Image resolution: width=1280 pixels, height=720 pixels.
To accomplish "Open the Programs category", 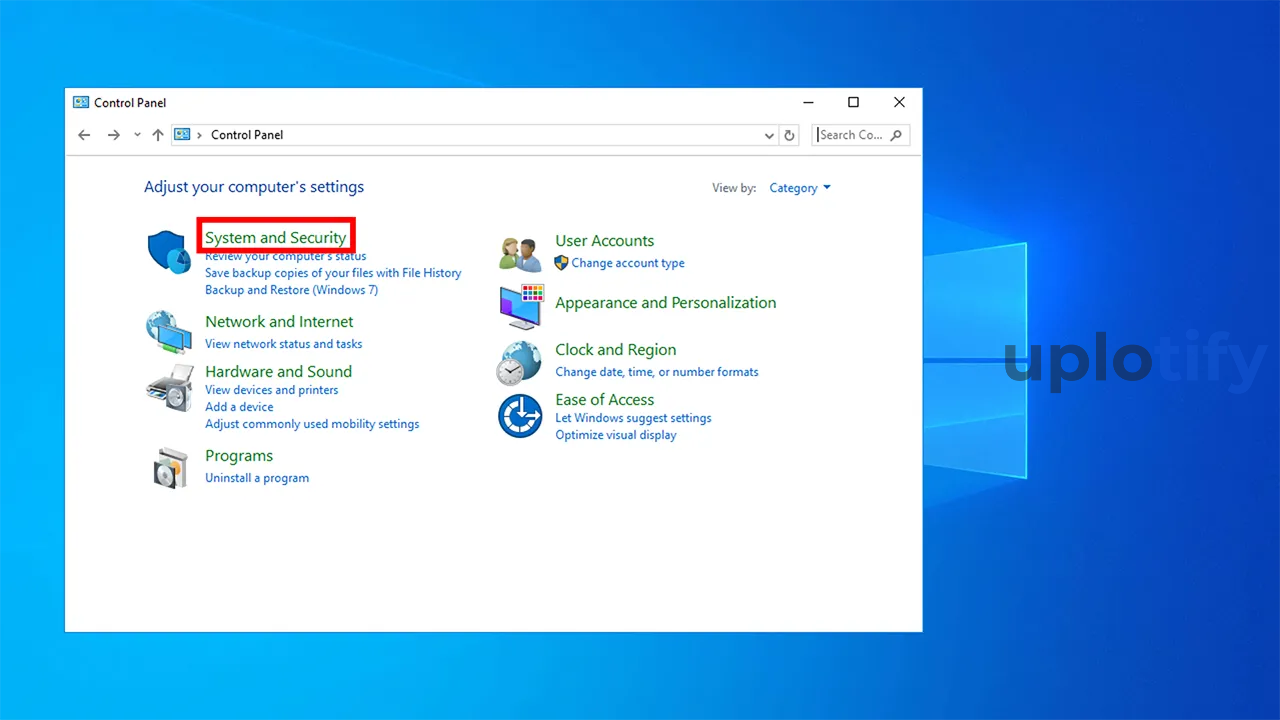I will [239, 456].
